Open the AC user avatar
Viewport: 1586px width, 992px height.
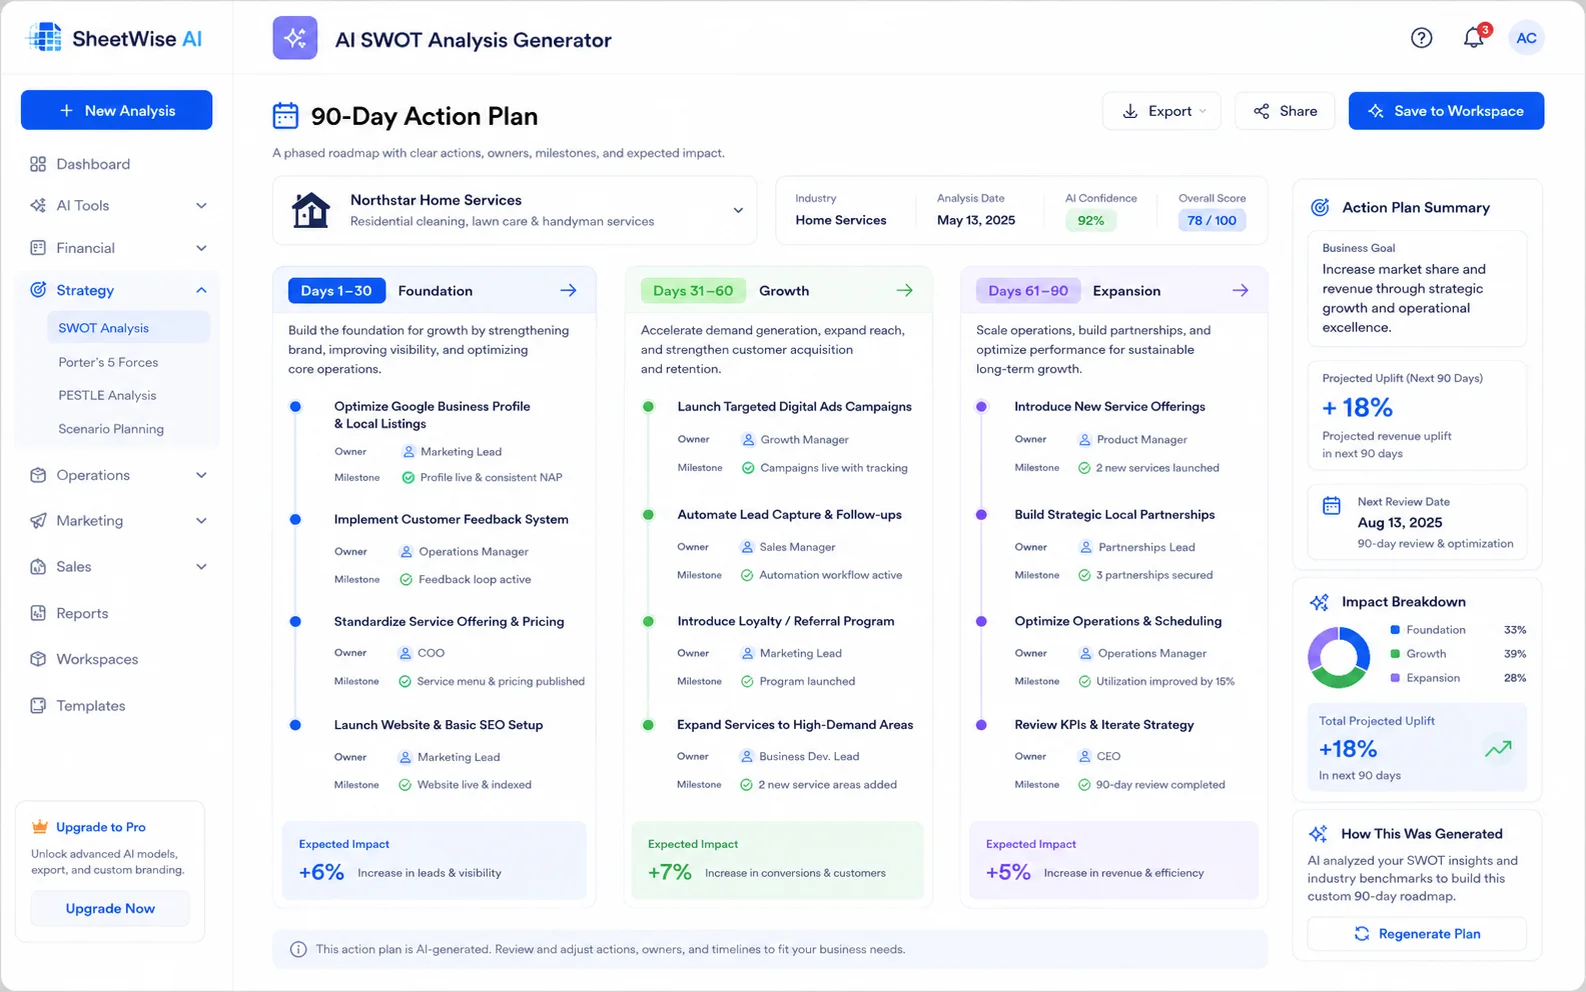[x=1526, y=38]
